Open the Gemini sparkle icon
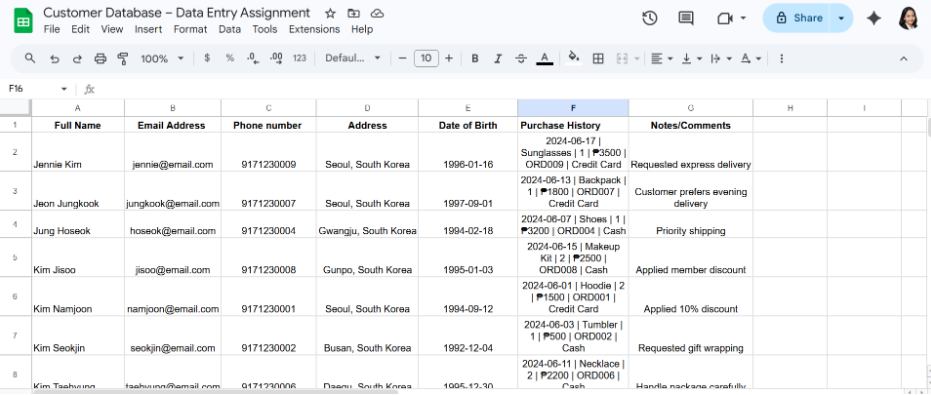 873,18
